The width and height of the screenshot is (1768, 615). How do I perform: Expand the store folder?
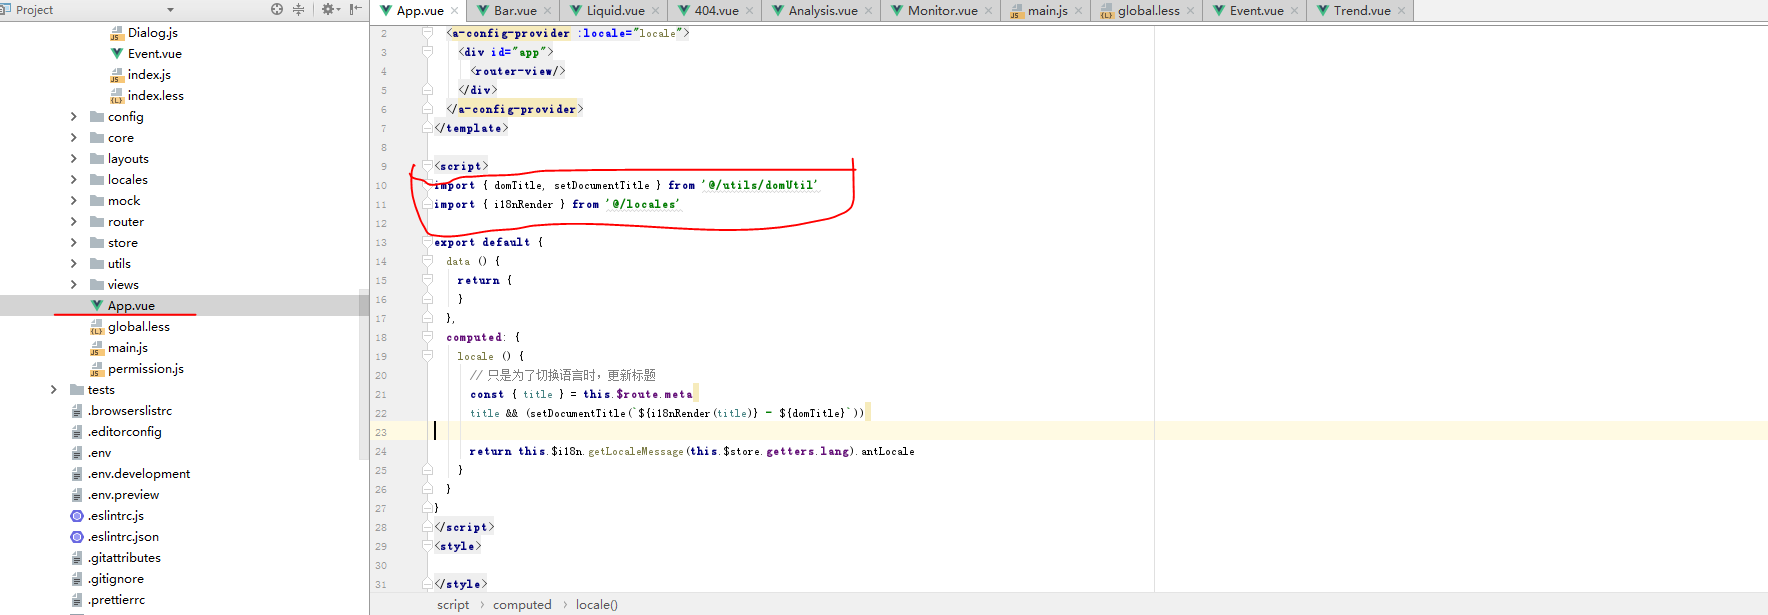tap(73, 243)
